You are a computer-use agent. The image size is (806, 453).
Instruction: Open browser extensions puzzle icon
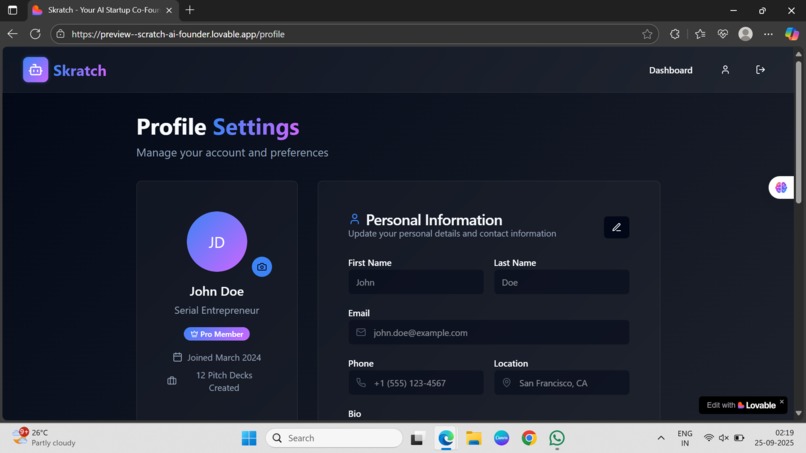pyautogui.click(x=674, y=34)
